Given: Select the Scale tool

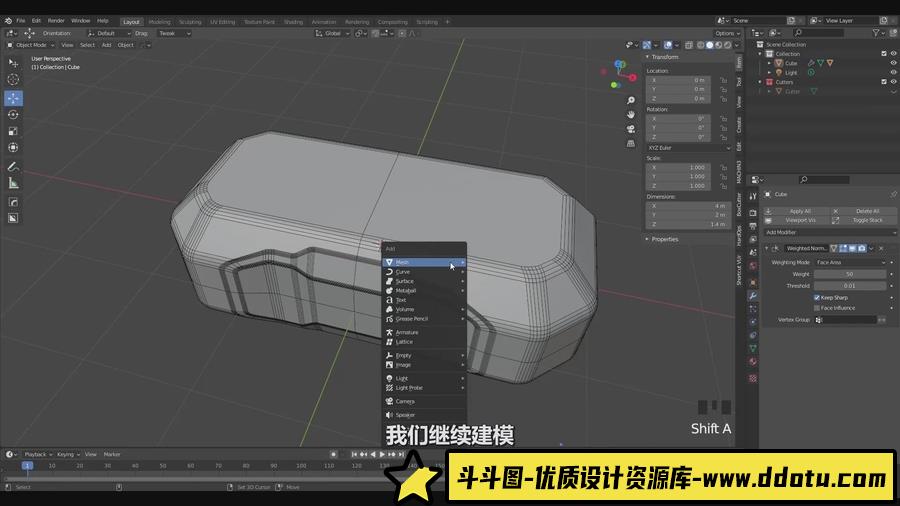Looking at the screenshot, I should tap(13, 131).
